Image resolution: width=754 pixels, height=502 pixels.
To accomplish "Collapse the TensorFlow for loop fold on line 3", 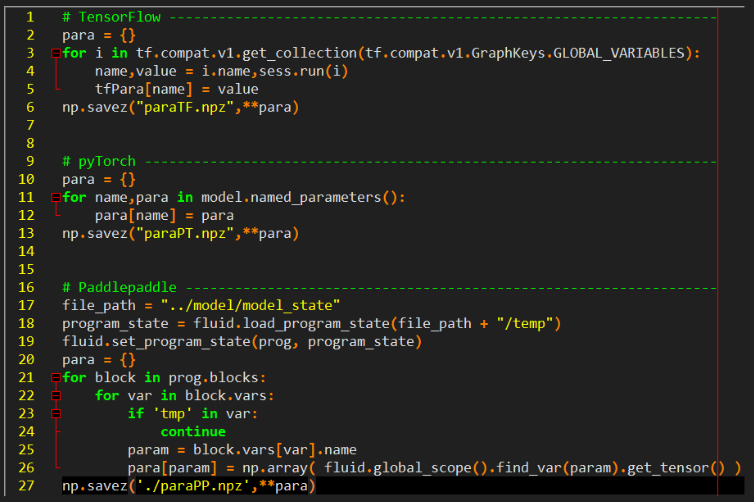I will [x=55, y=54].
